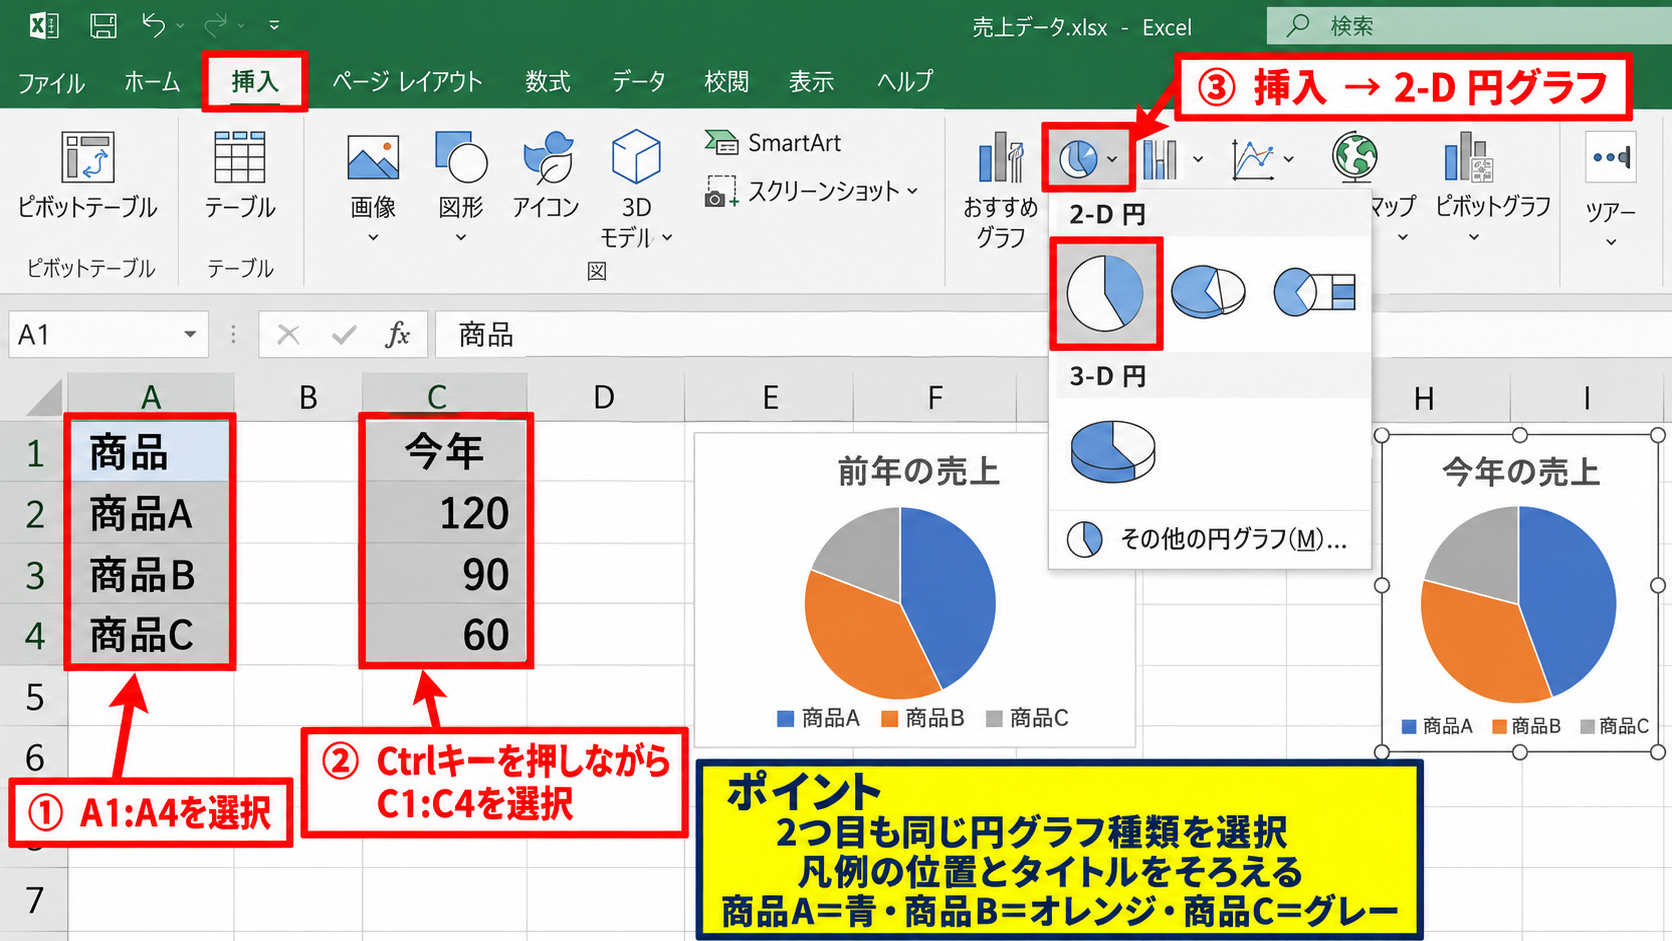
Task: Insert a table with テーブル icon
Action: [x=240, y=176]
